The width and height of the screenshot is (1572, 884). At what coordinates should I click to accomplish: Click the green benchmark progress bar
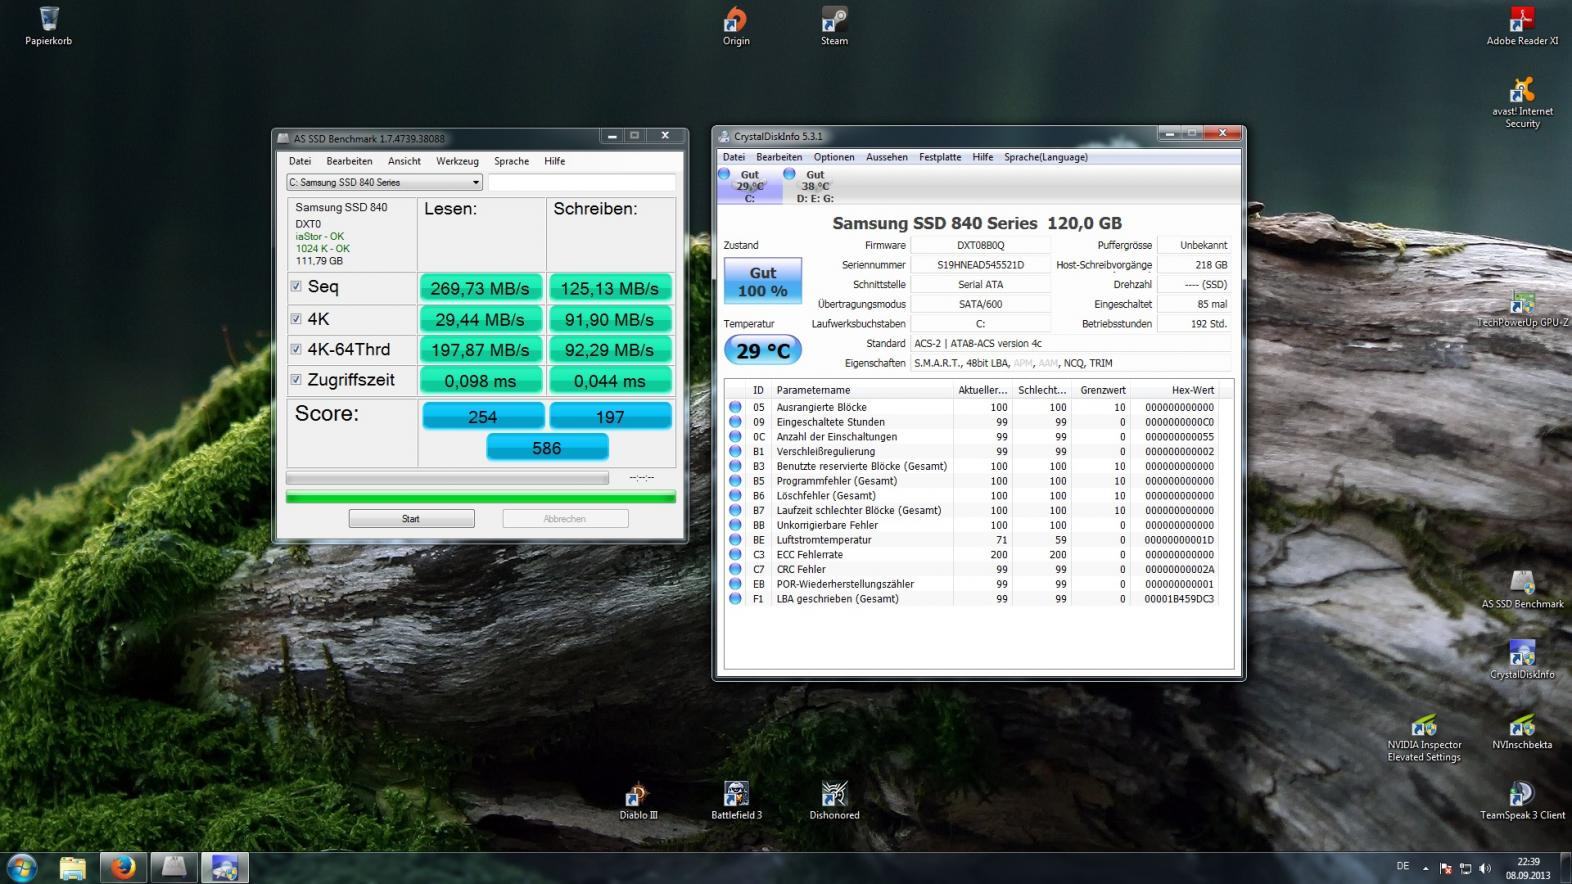tap(480, 497)
